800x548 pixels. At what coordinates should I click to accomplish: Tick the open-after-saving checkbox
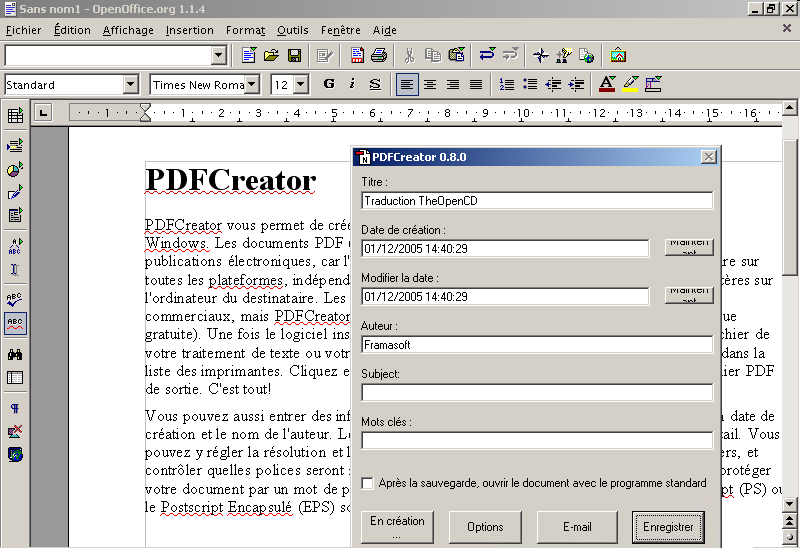coord(367,483)
